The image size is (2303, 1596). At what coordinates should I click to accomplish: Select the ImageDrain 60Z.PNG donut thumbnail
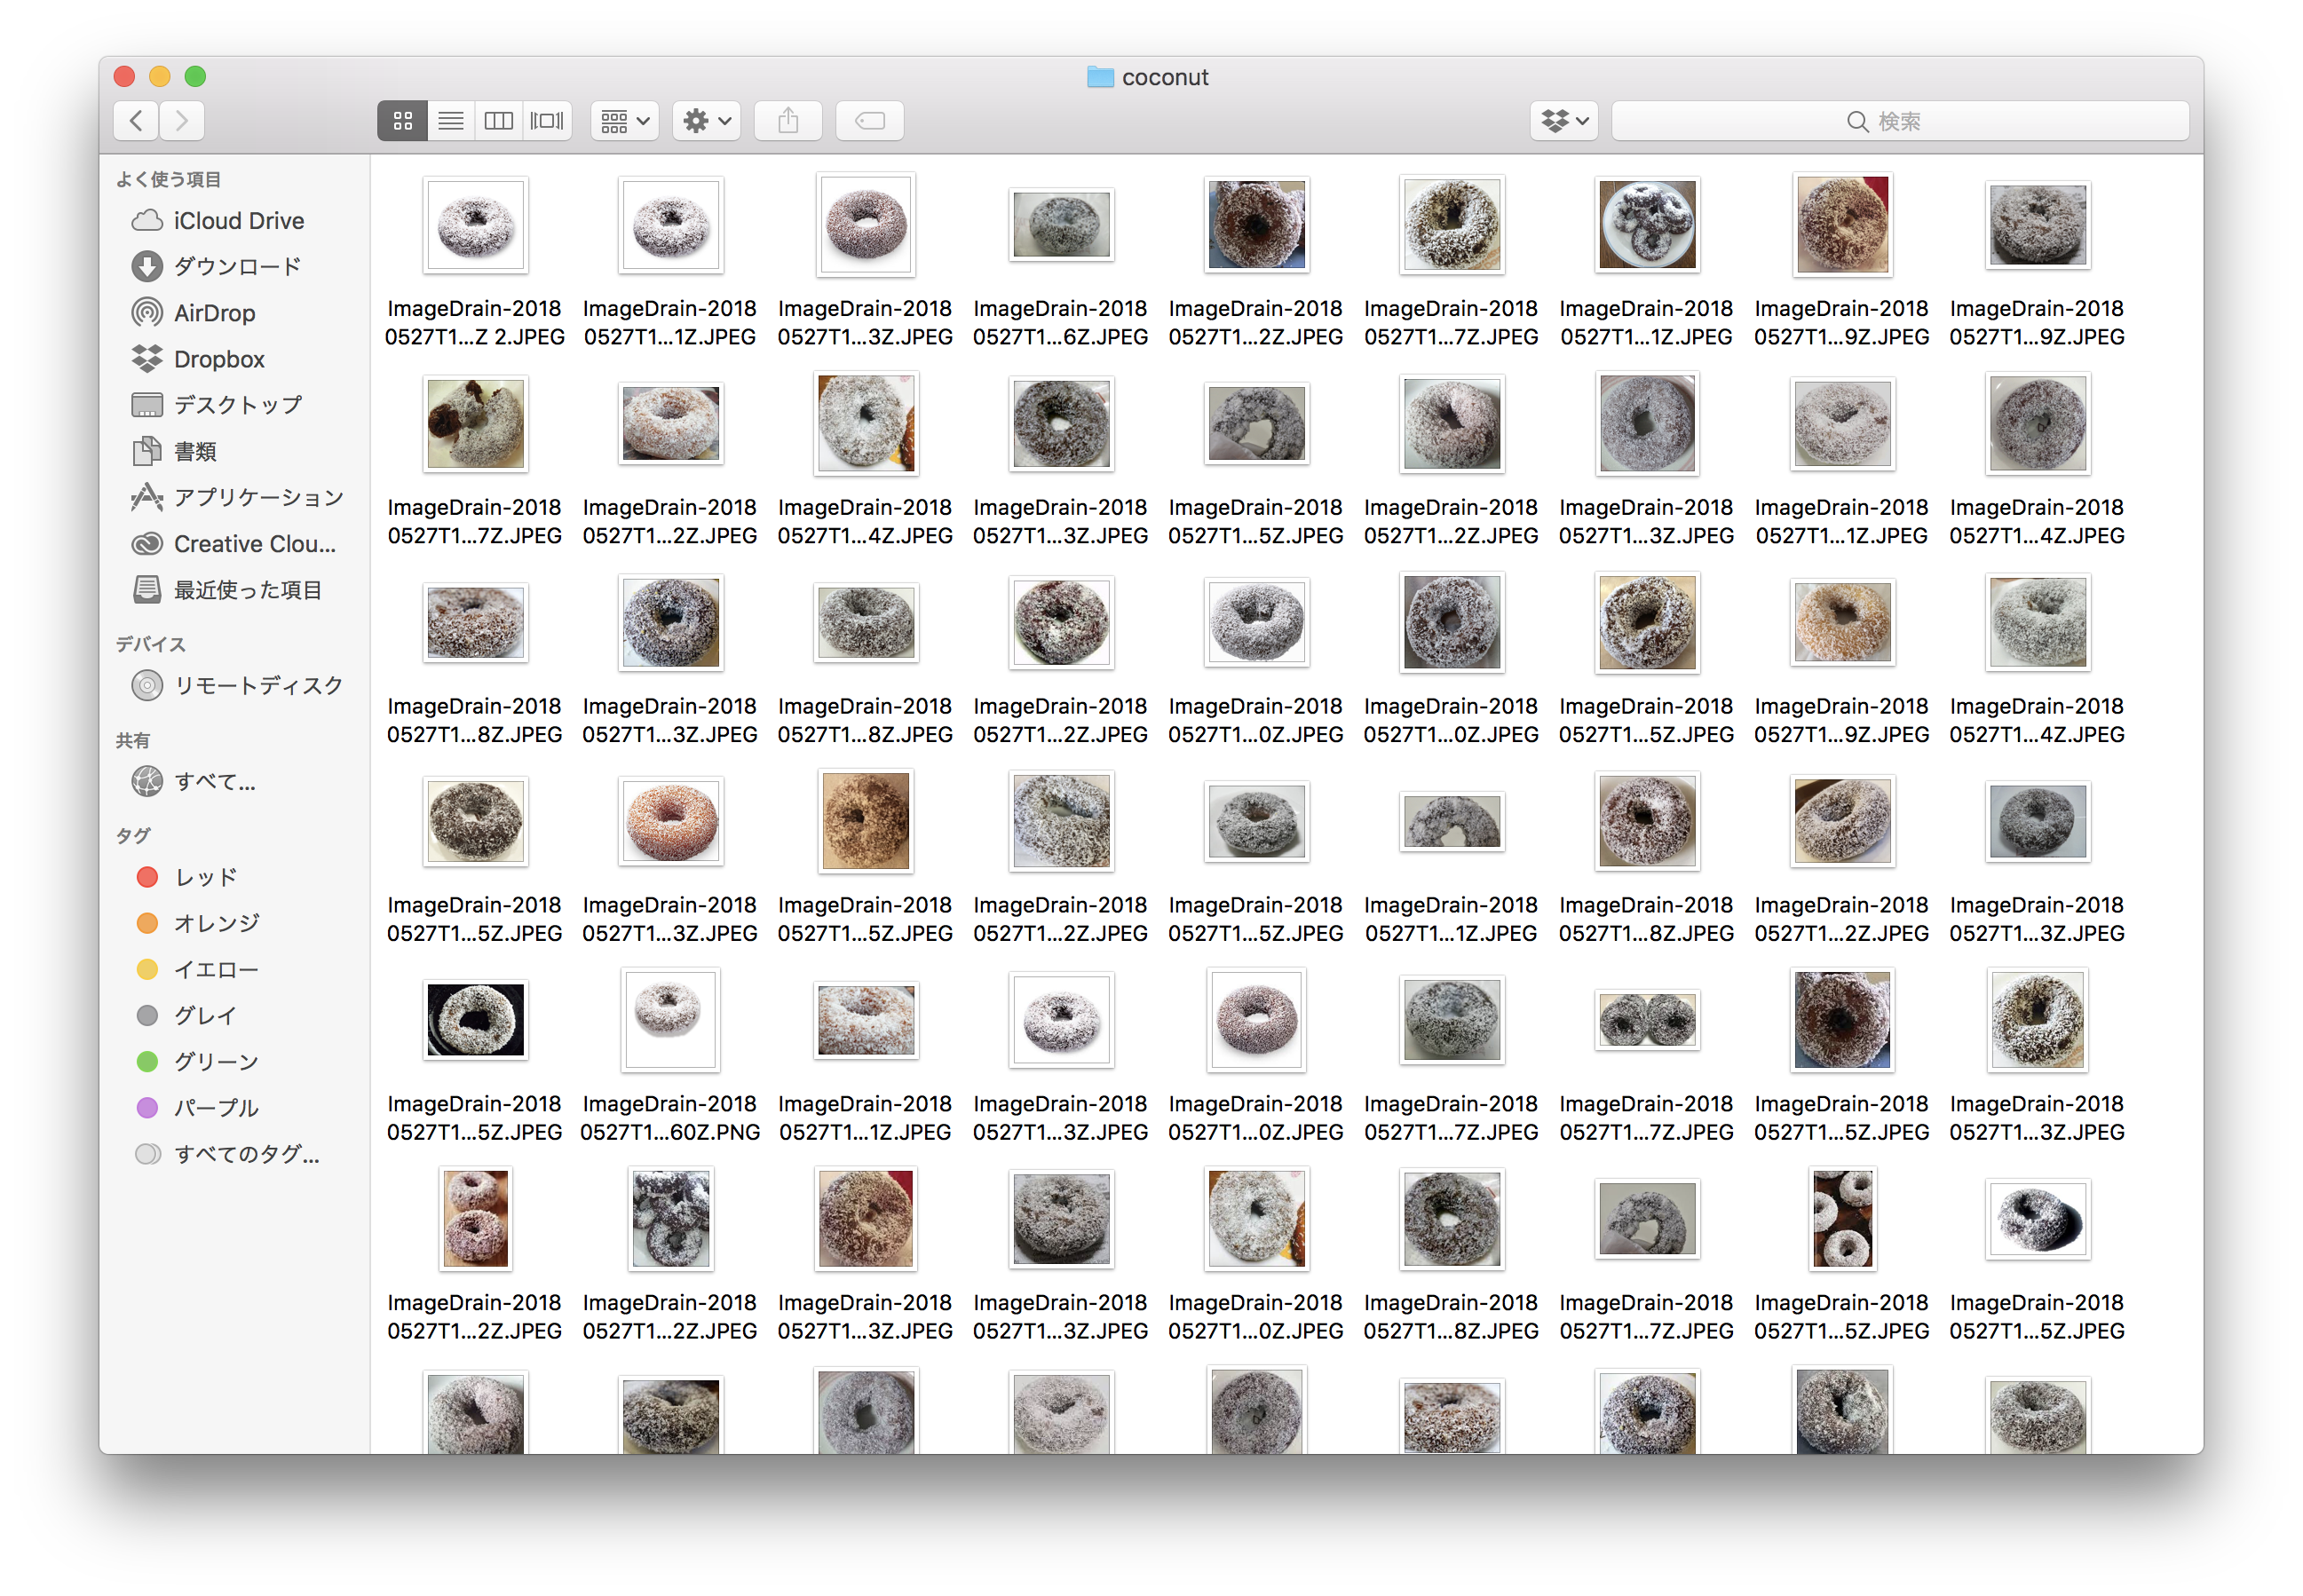click(x=670, y=1018)
